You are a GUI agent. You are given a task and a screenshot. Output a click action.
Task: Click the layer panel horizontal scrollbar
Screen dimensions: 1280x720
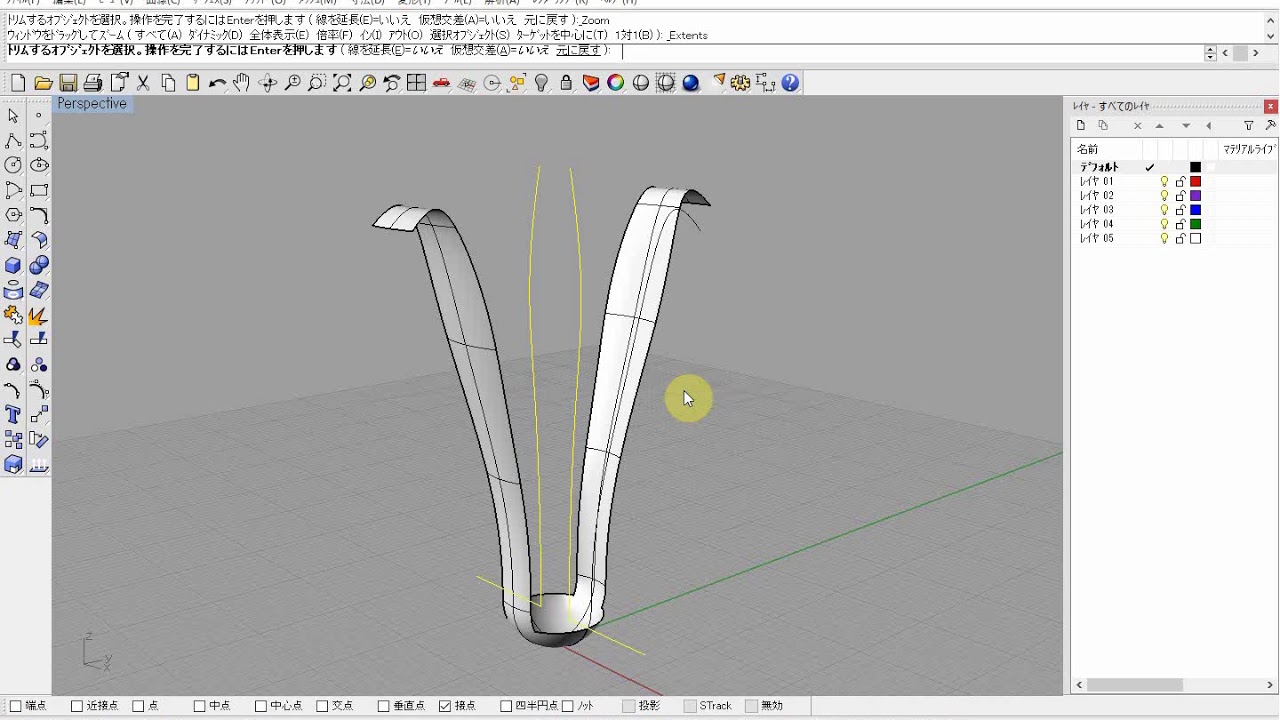pyautogui.click(x=1135, y=685)
